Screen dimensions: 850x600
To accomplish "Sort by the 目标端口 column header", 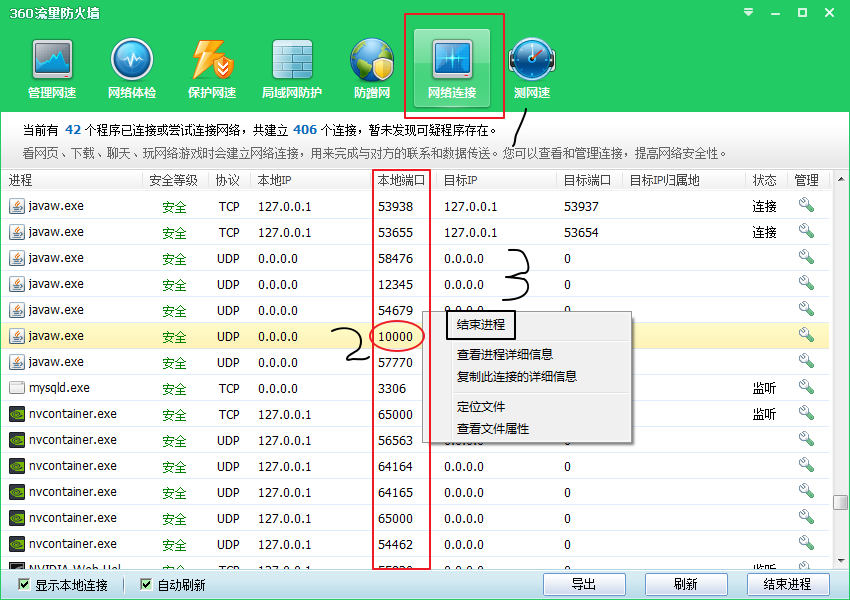I will pos(588,180).
